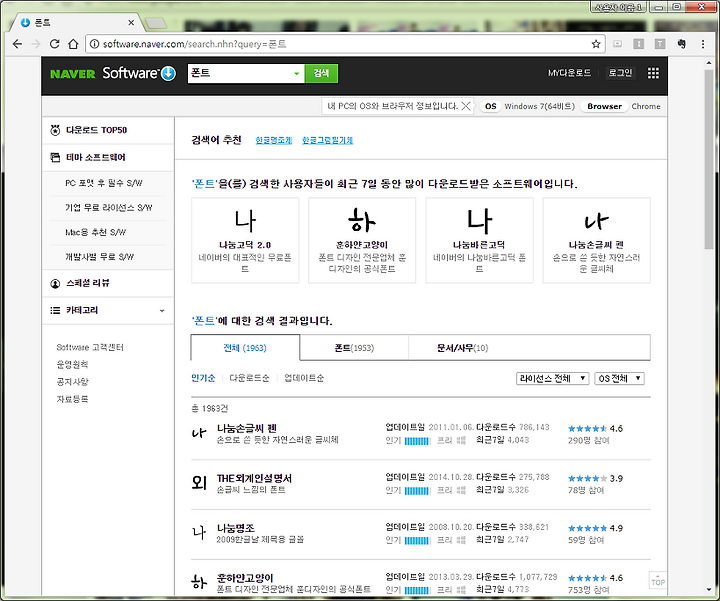Open 나눔손글씨 펜 search result title
The image size is (720, 601).
[247, 428]
